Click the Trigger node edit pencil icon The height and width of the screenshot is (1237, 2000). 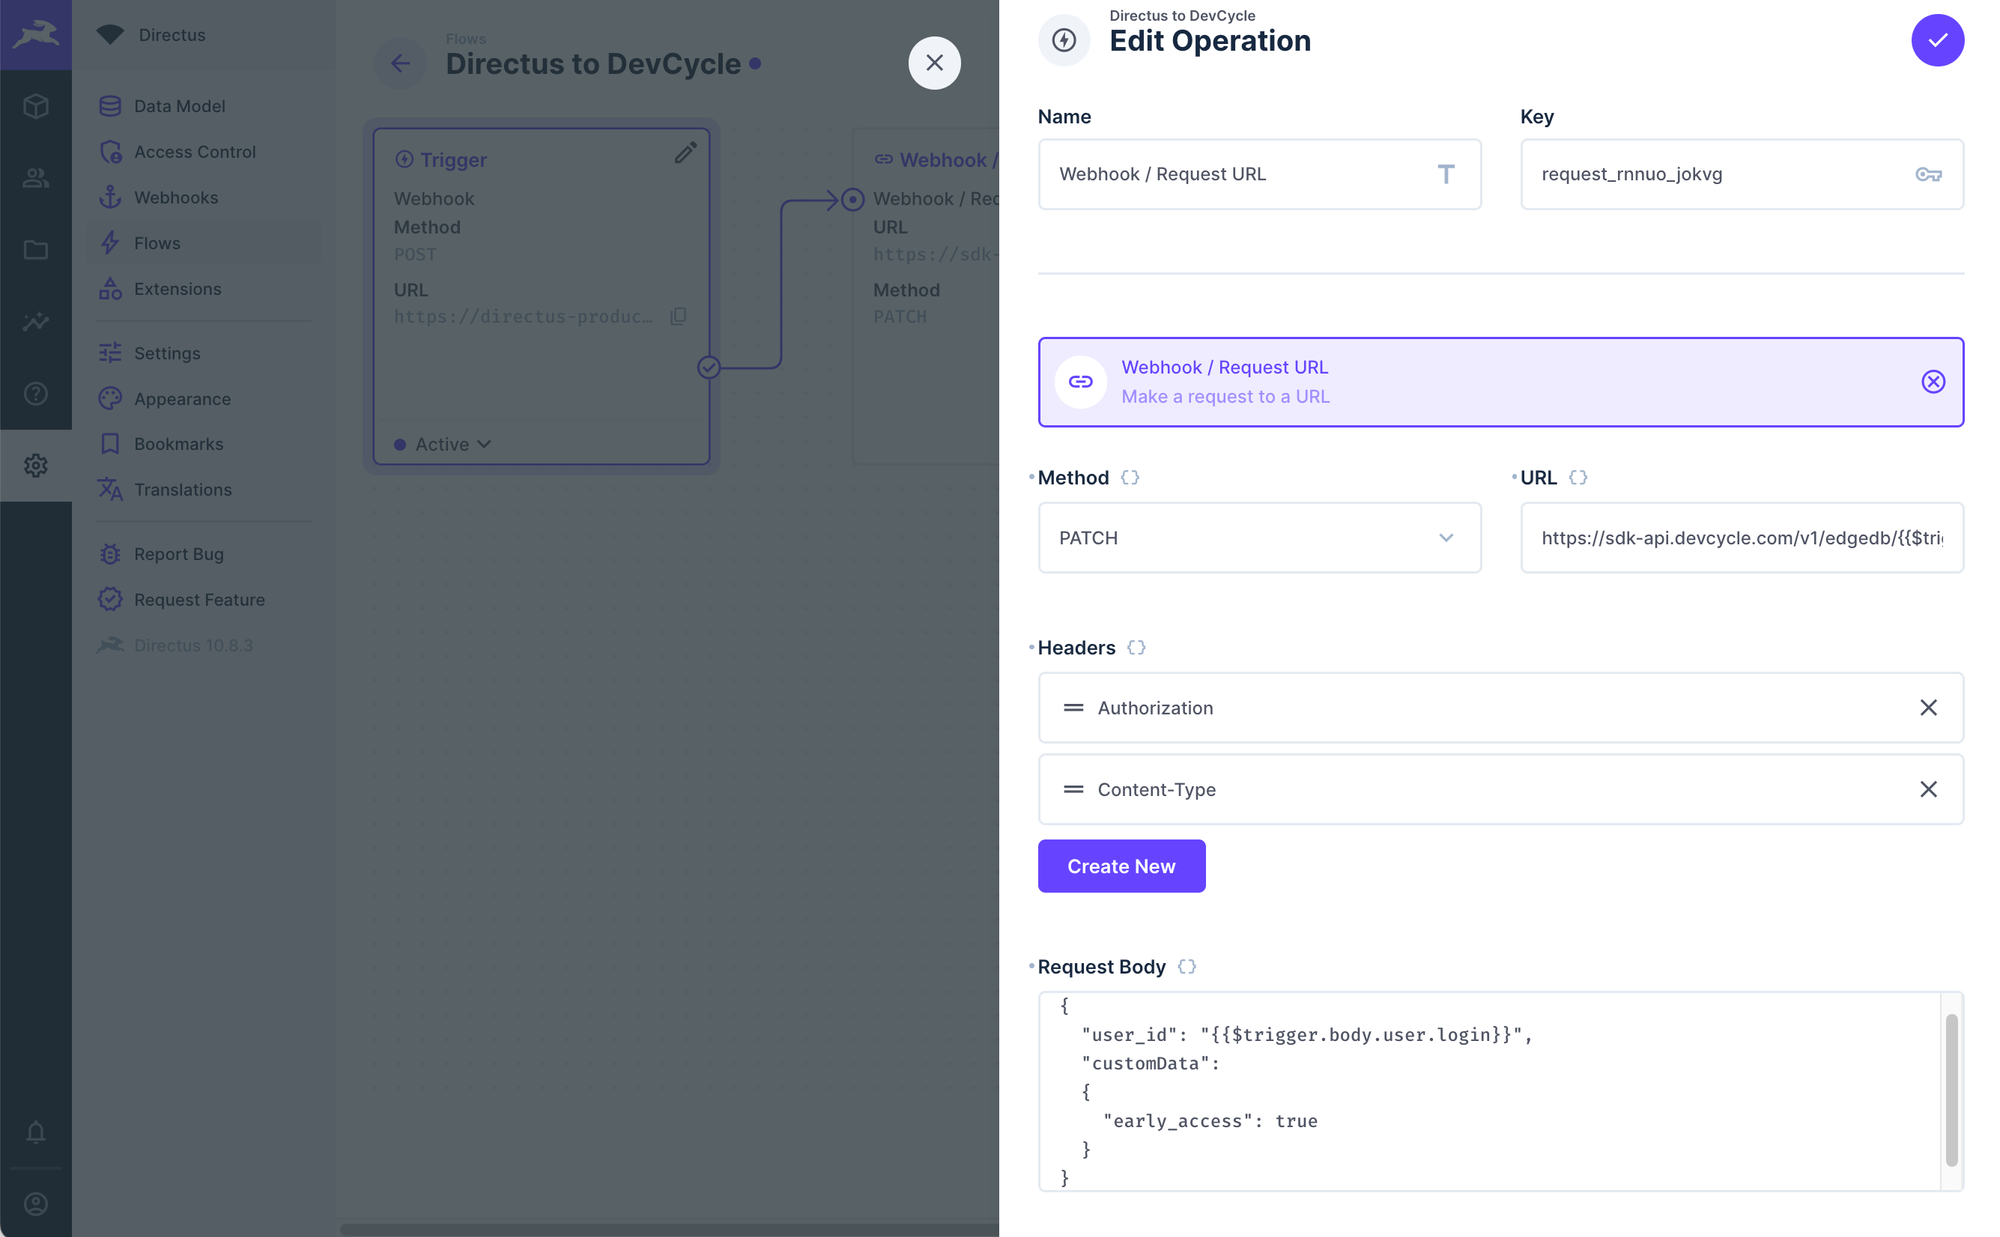click(x=684, y=153)
